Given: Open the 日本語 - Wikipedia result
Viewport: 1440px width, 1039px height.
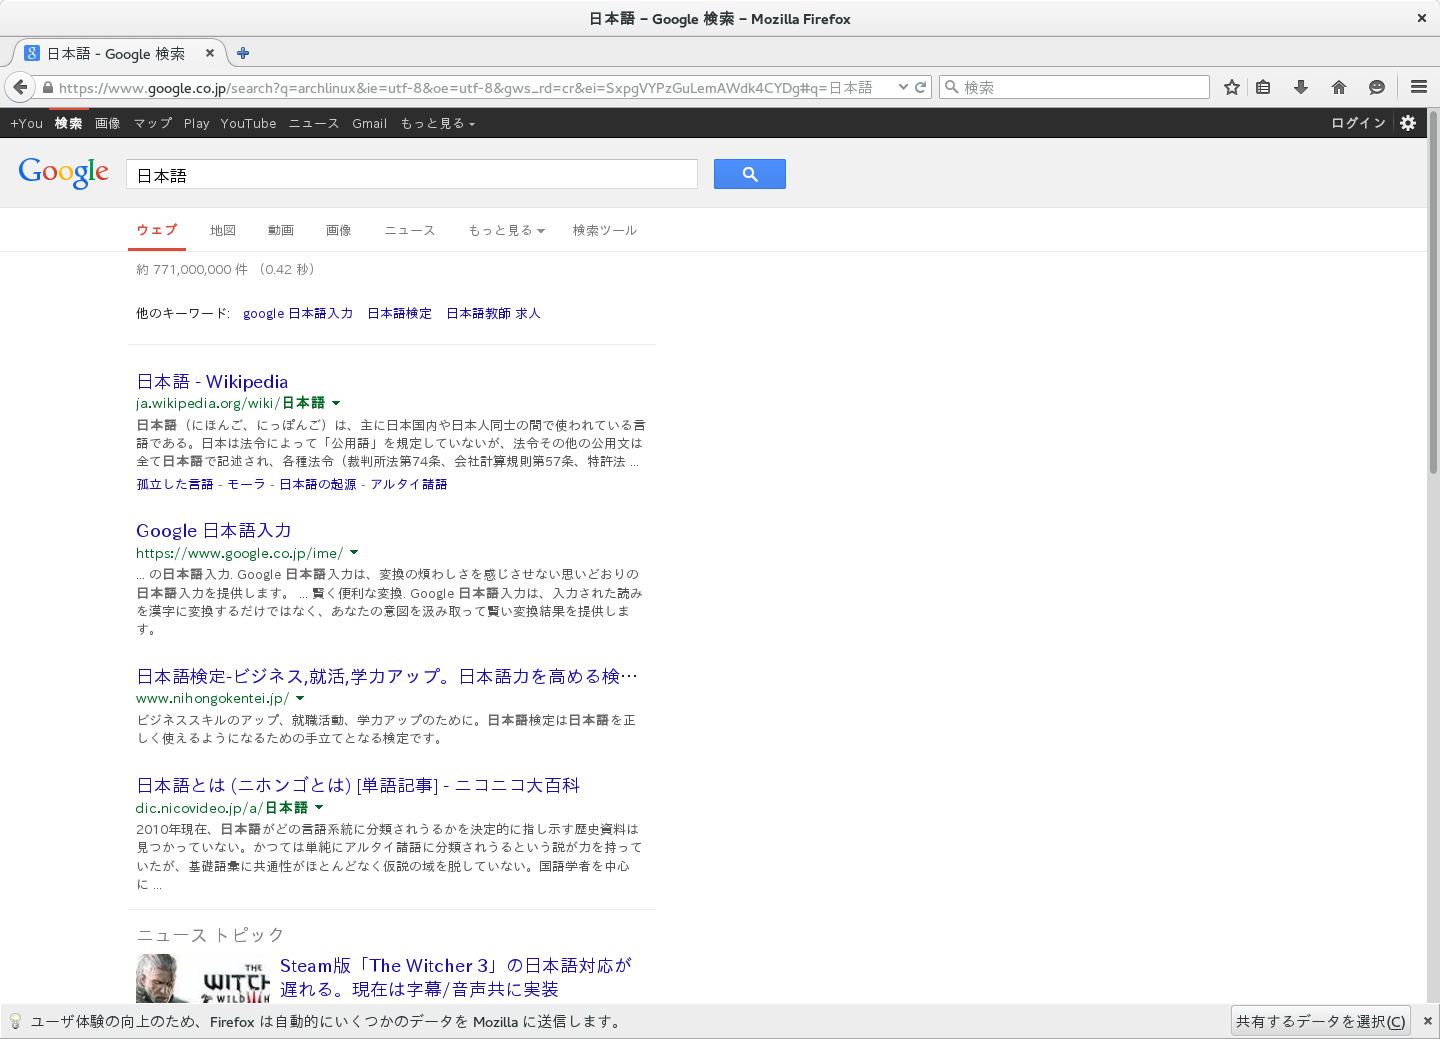Looking at the screenshot, I should [x=212, y=381].
